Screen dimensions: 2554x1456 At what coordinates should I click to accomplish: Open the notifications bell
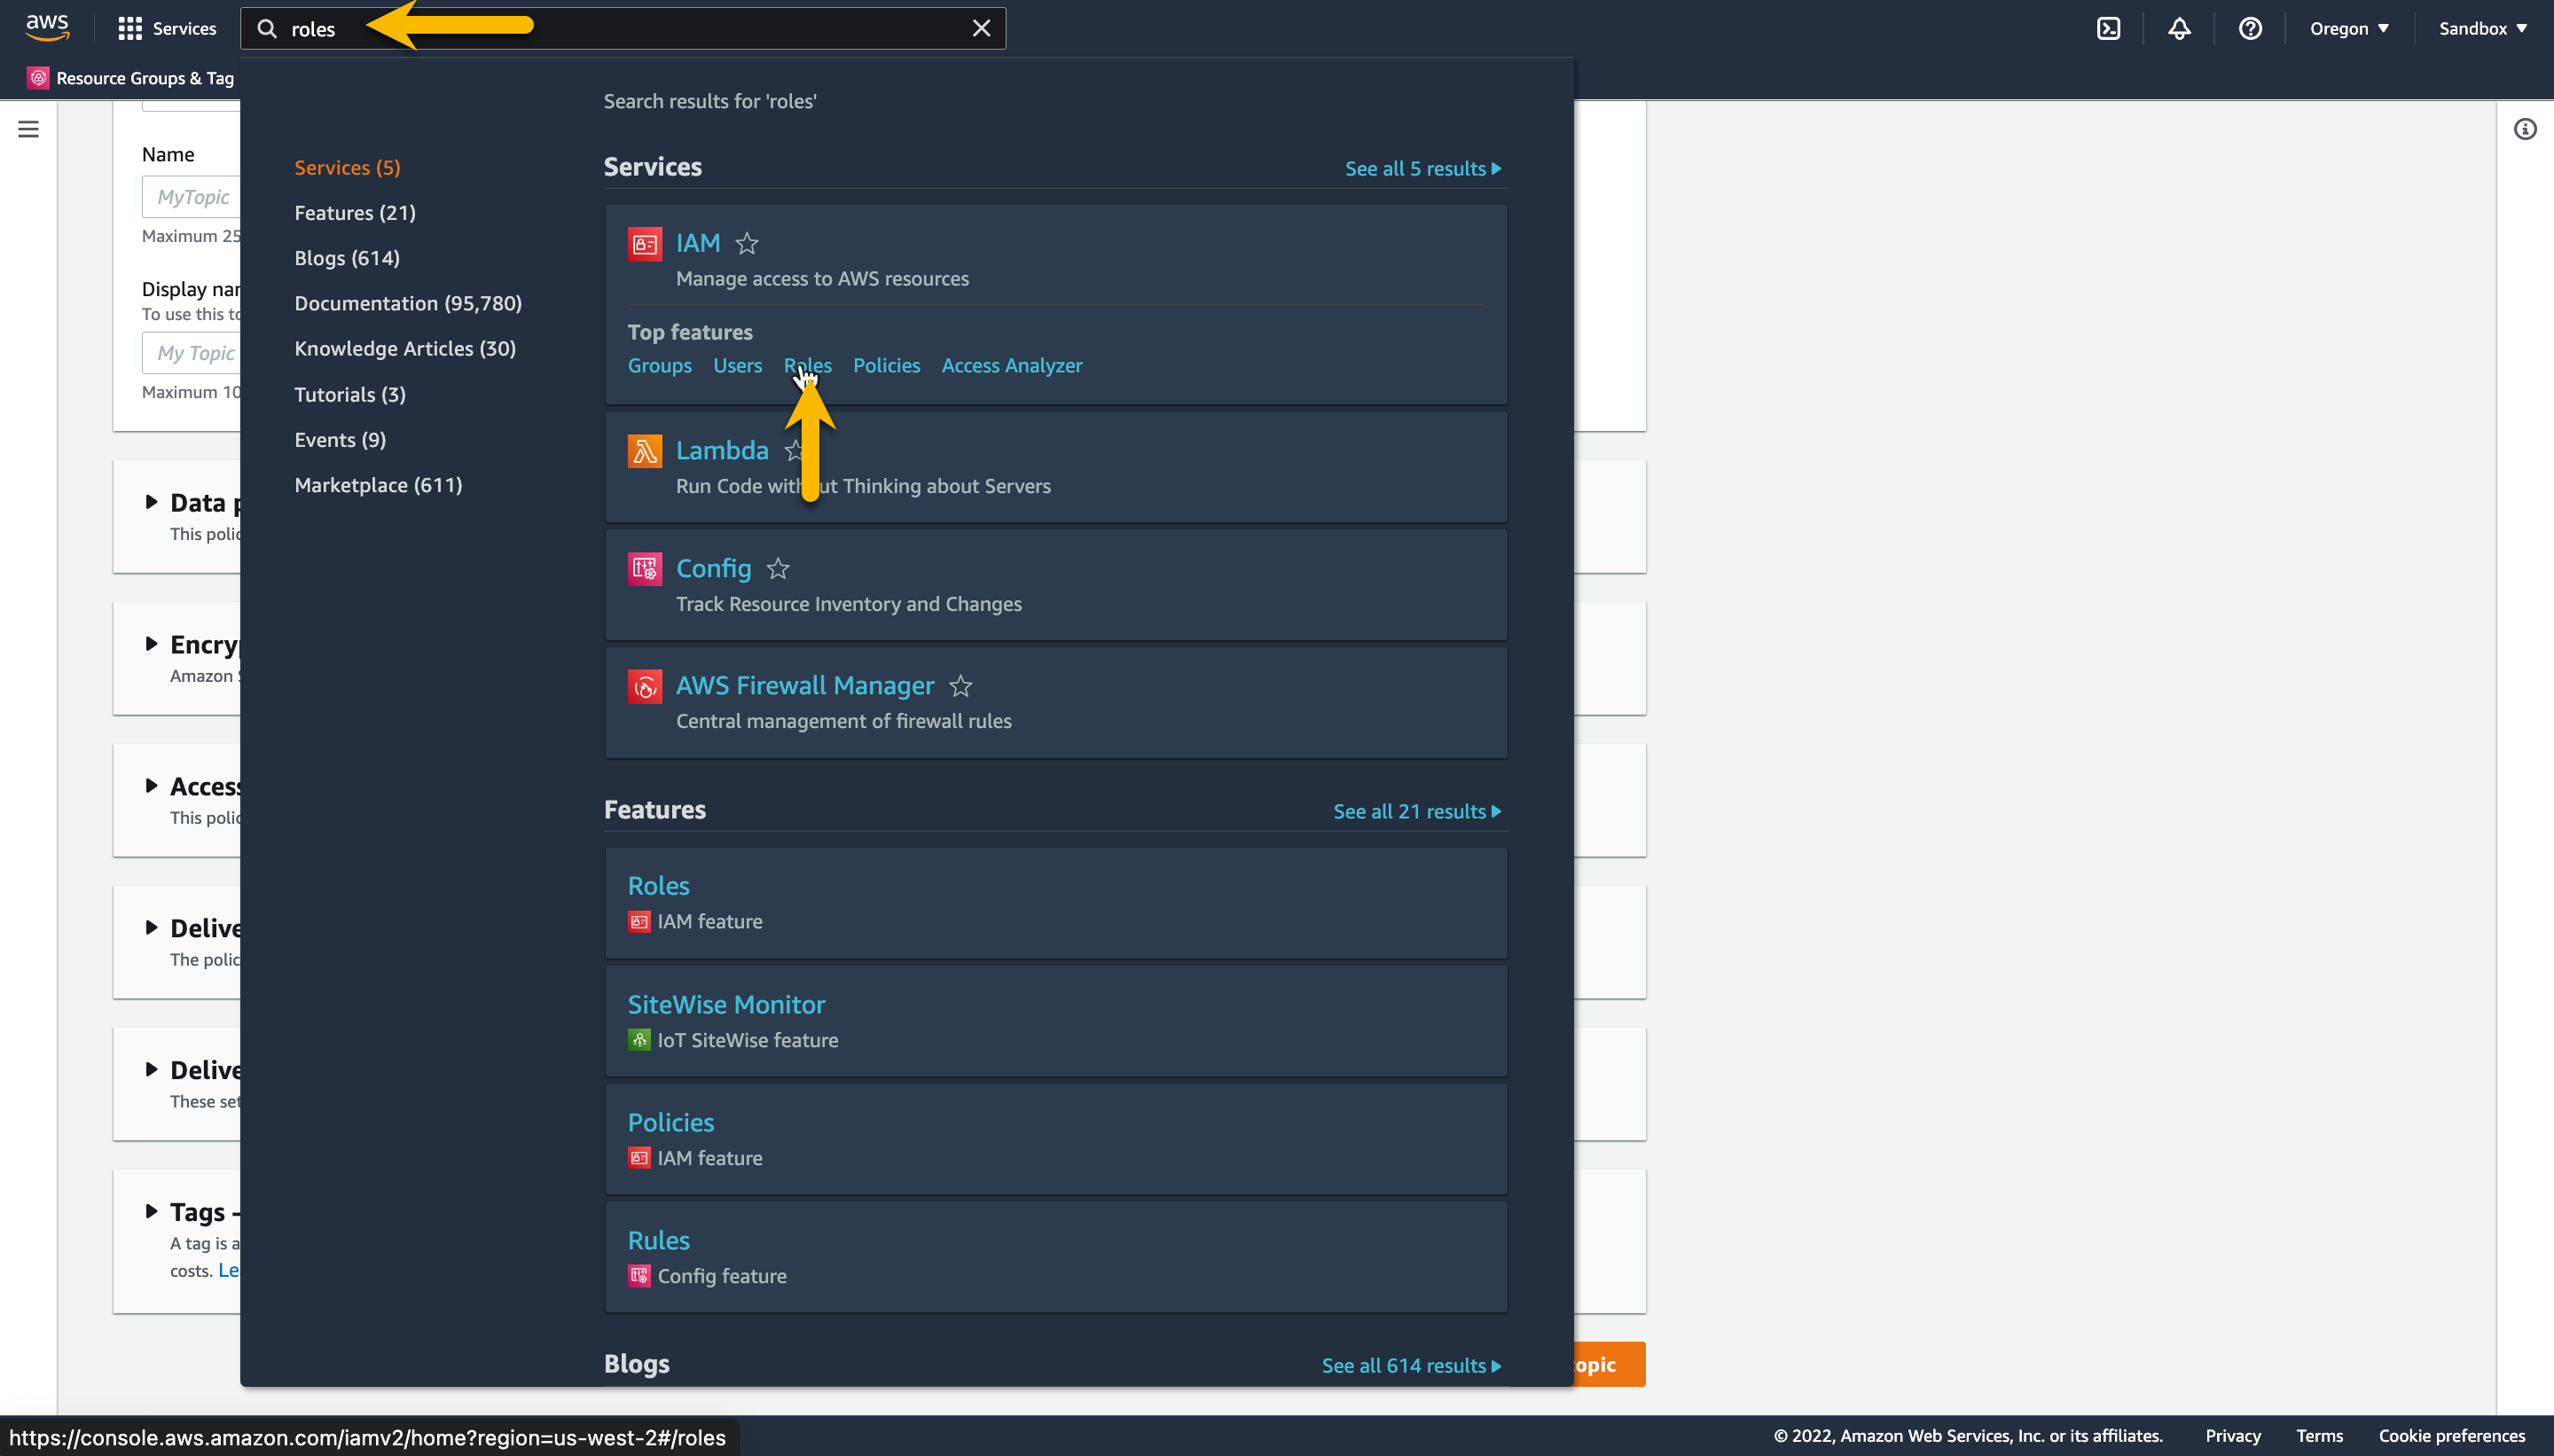[2179, 28]
